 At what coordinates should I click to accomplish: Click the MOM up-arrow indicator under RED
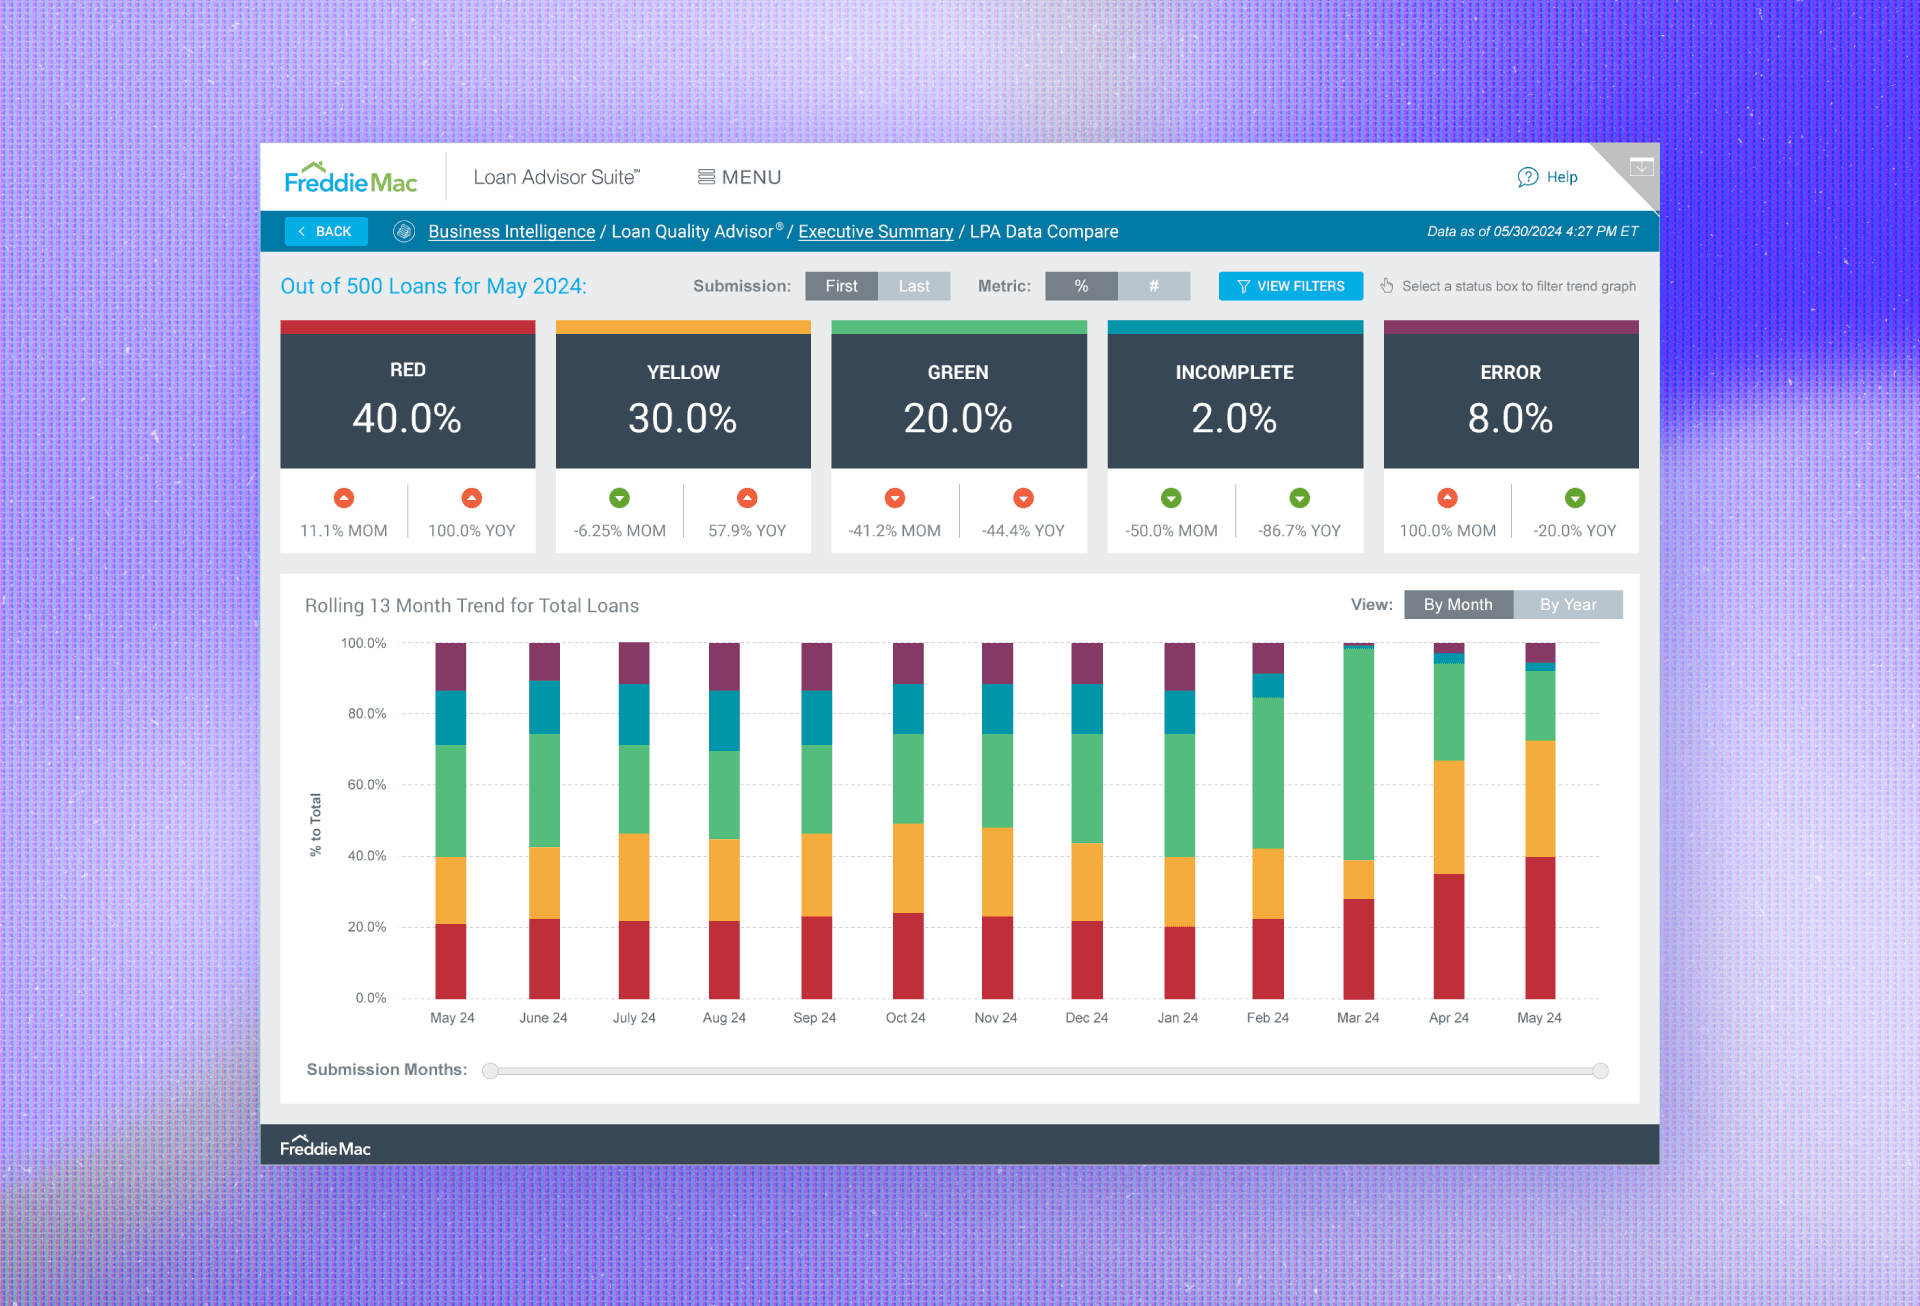pyautogui.click(x=343, y=498)
